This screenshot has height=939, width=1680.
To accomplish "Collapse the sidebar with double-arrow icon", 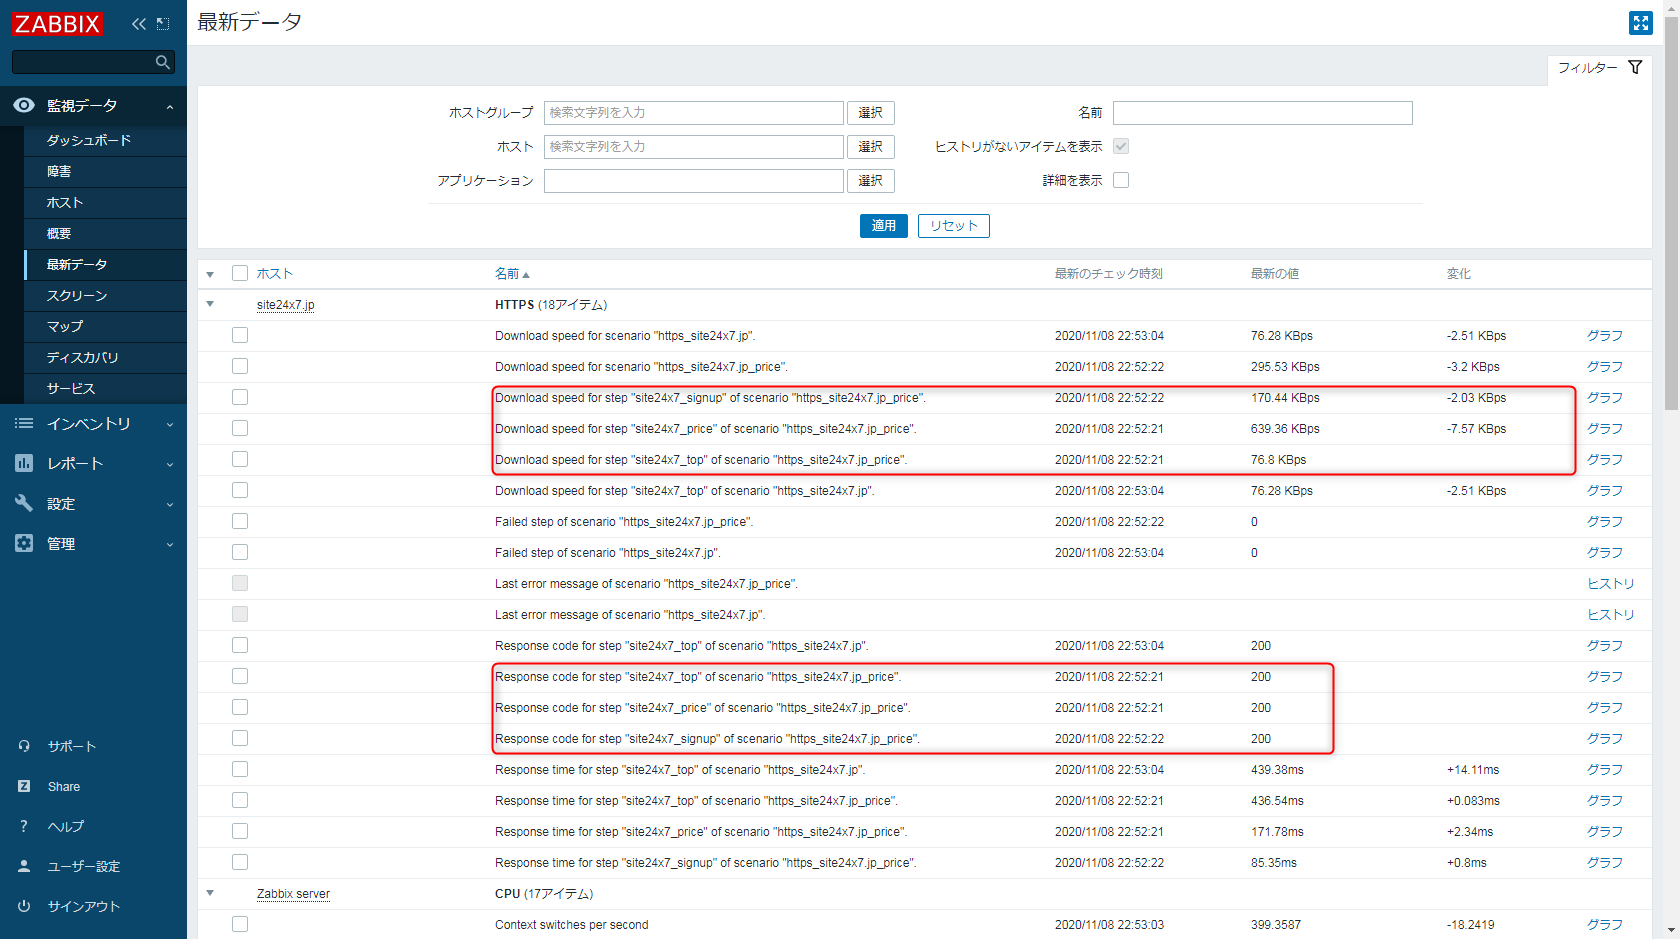I will (138, 24).
